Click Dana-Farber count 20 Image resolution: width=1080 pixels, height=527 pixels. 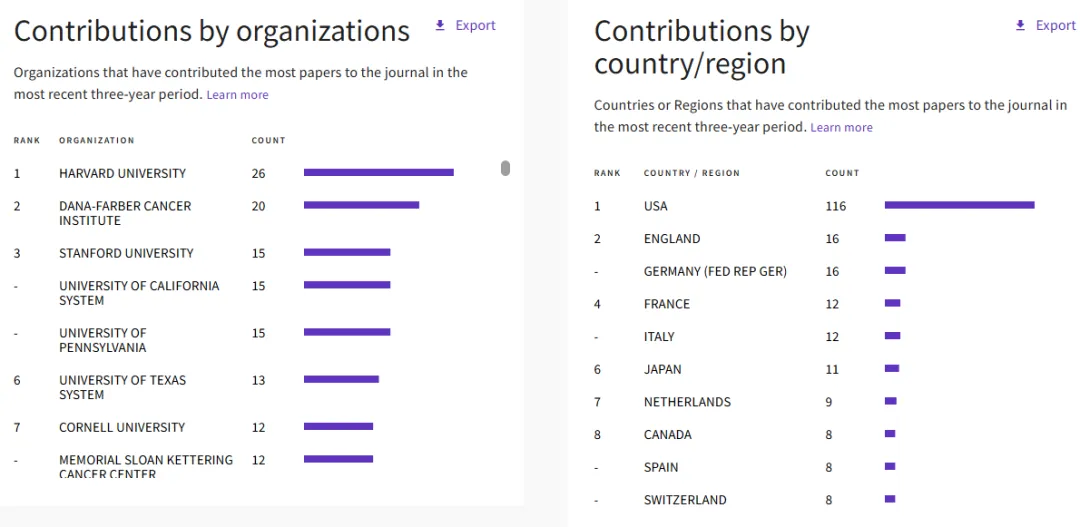tap(258, 207)
